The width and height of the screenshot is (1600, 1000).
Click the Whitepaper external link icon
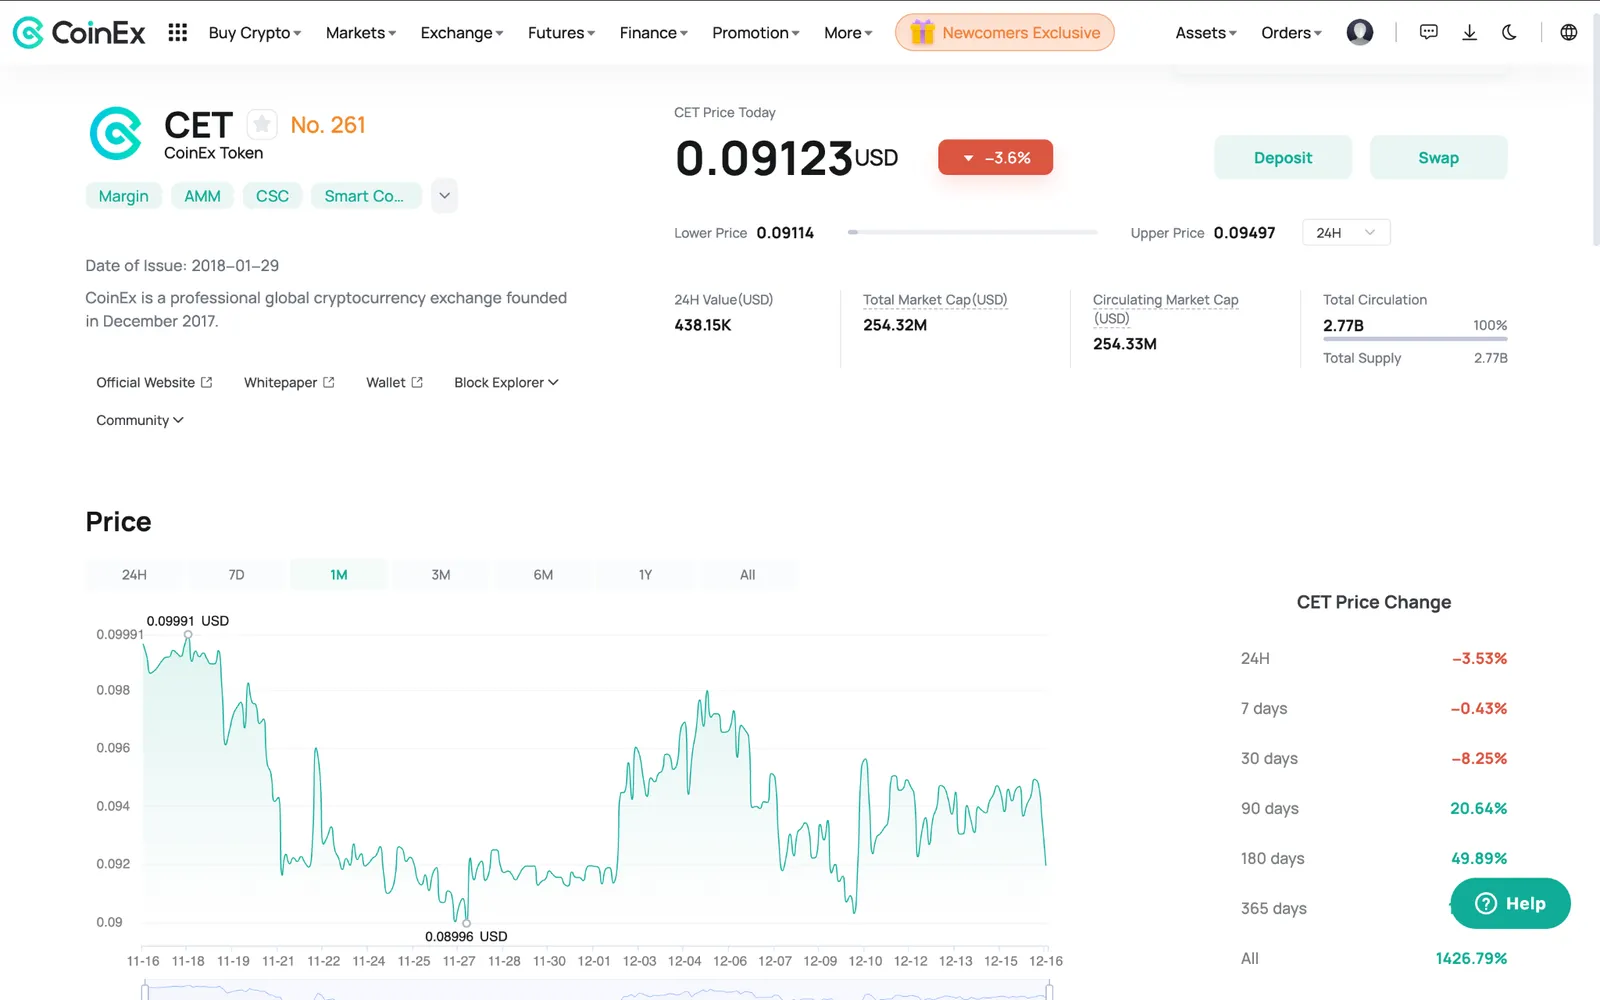(x=329, y=382)
